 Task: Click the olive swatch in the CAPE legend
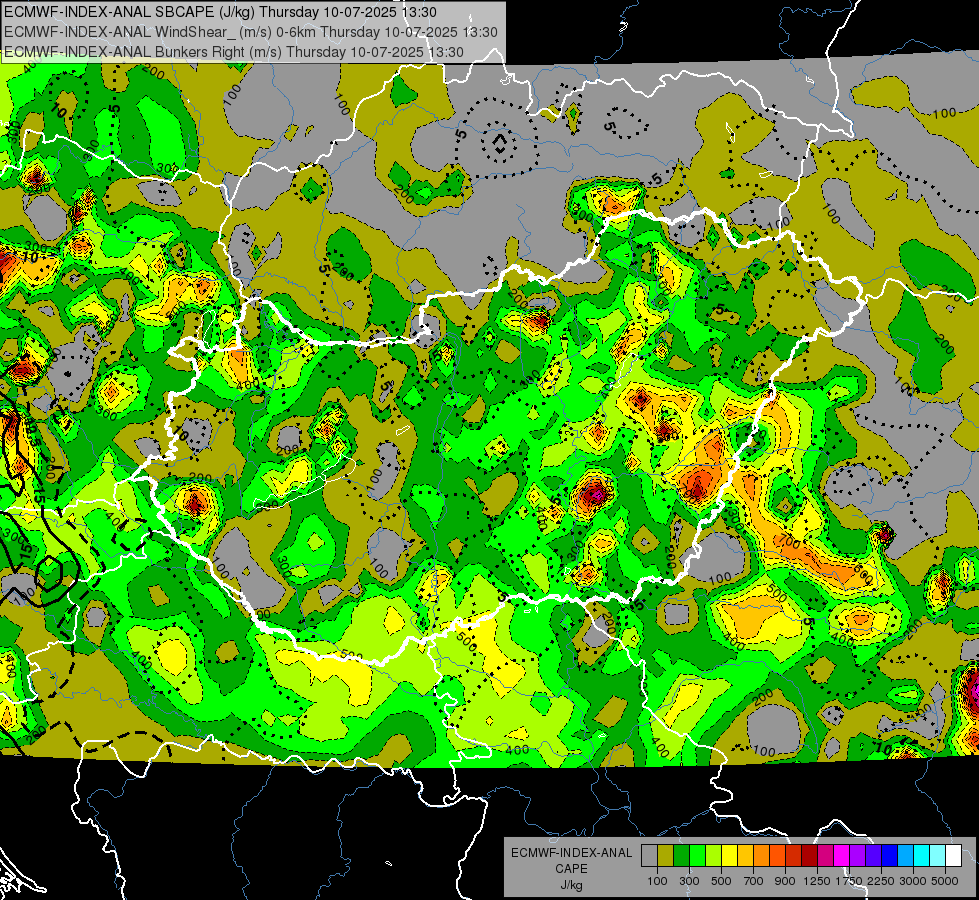coord(665,855)
